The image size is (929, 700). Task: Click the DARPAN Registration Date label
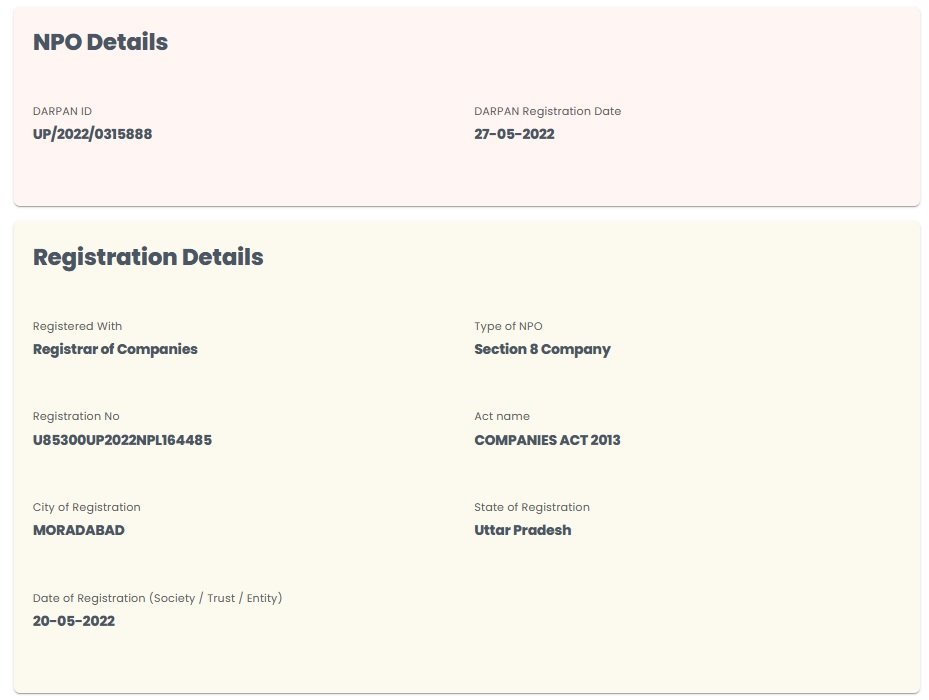(547, 111)
